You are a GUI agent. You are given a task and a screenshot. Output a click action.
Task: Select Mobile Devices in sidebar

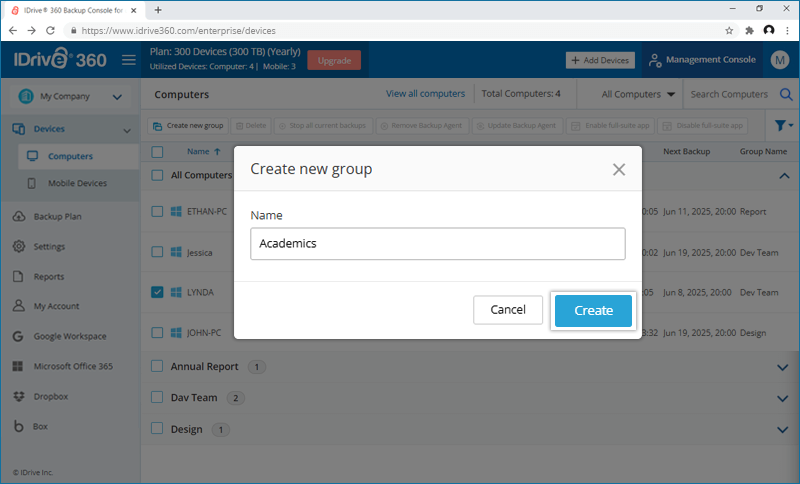point(77,184)
